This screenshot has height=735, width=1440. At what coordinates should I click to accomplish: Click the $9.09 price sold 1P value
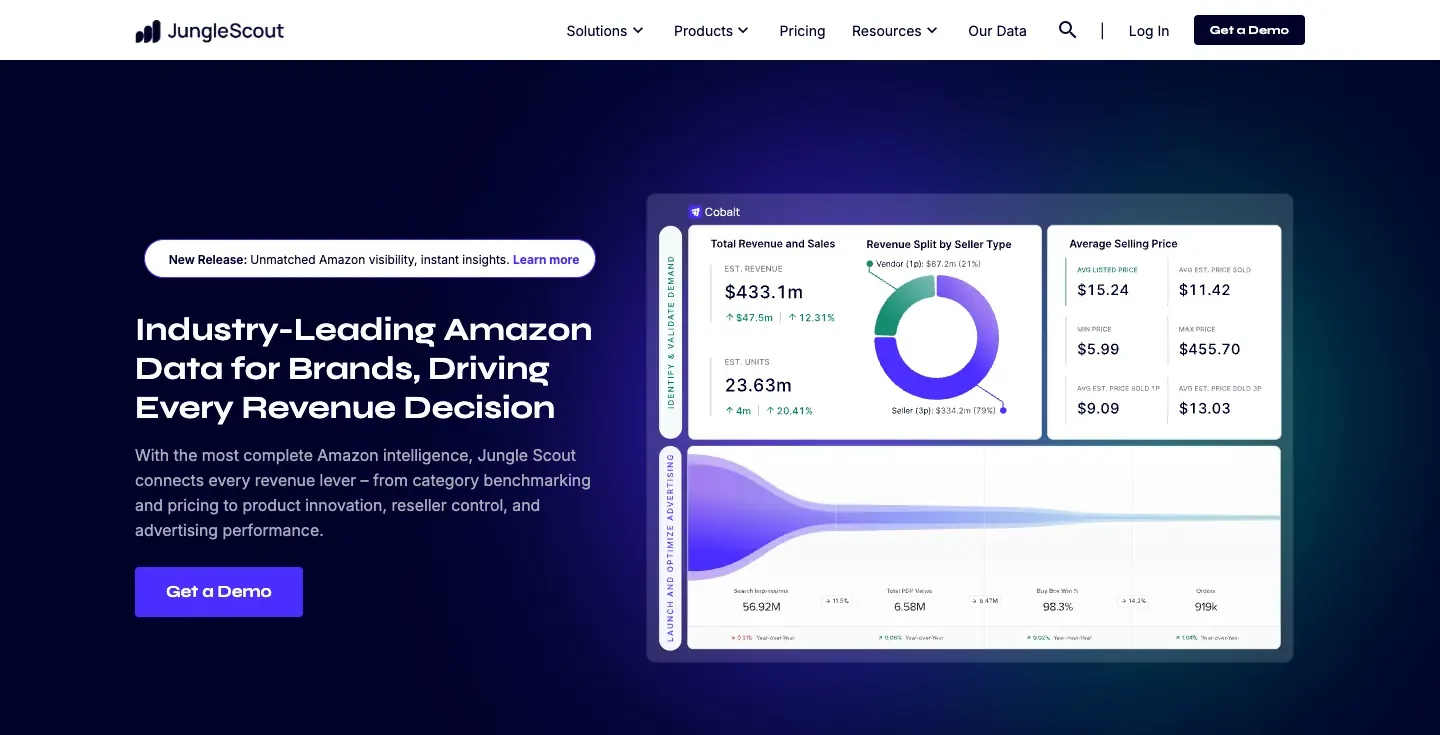coord(1098,408)
